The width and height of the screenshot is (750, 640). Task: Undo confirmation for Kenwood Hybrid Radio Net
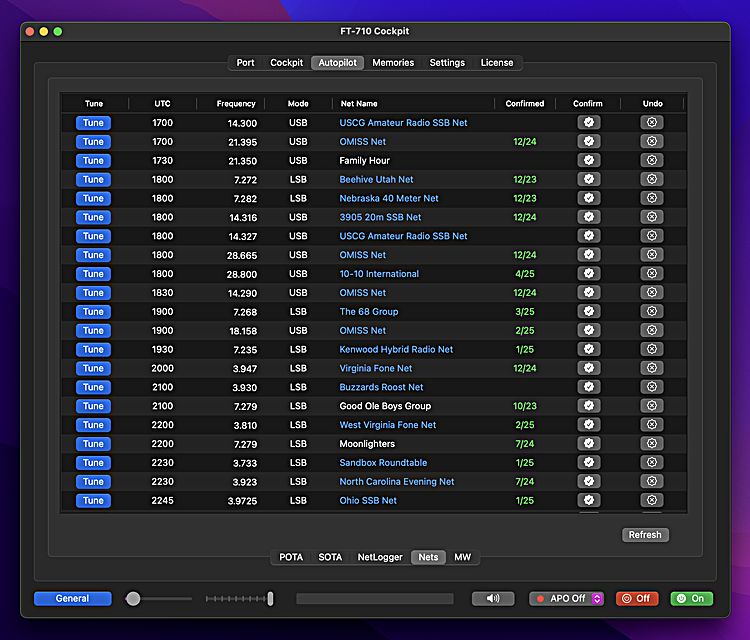[x=651, y=349]
